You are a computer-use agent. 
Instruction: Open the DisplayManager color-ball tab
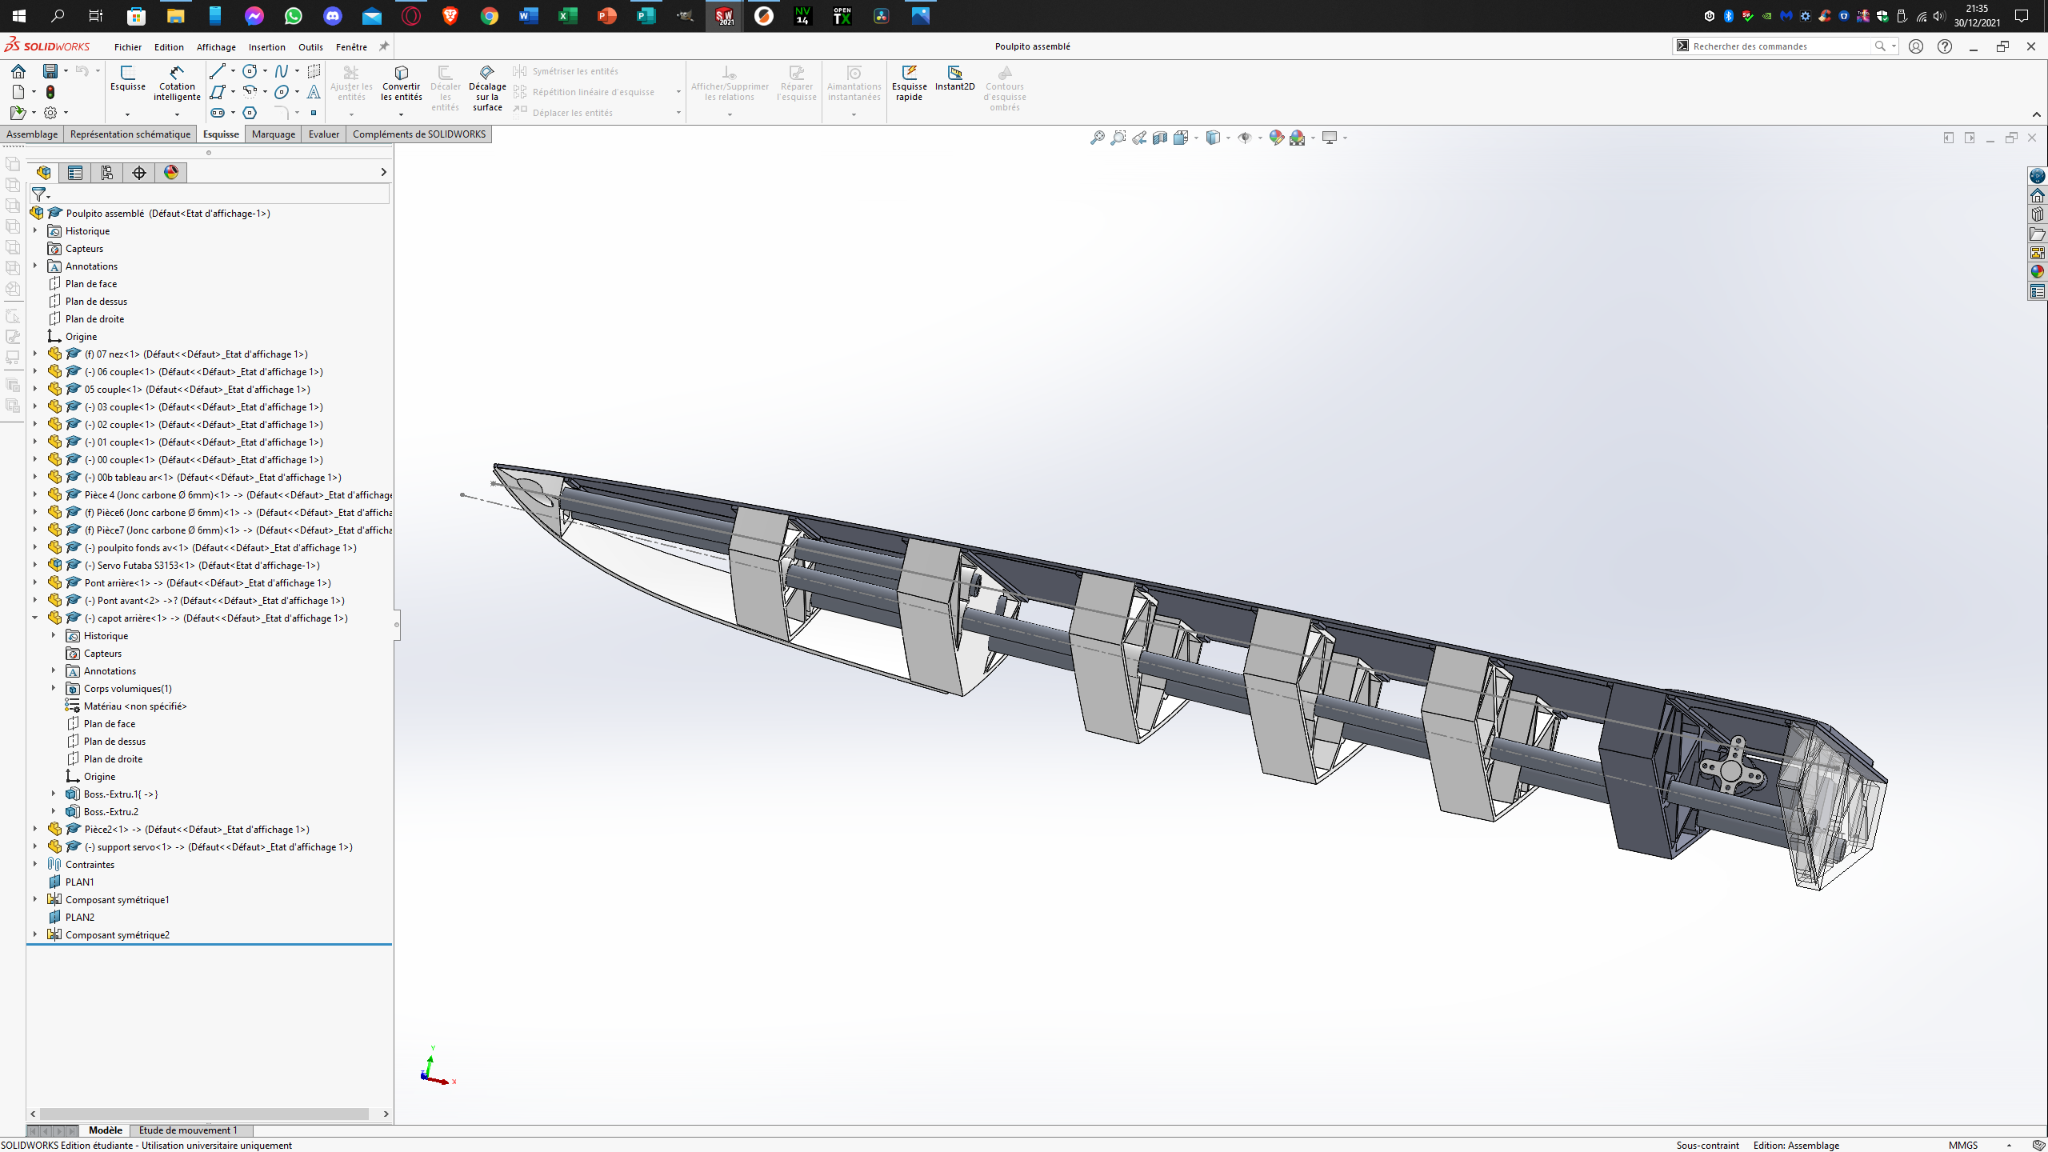coord(171,173)
